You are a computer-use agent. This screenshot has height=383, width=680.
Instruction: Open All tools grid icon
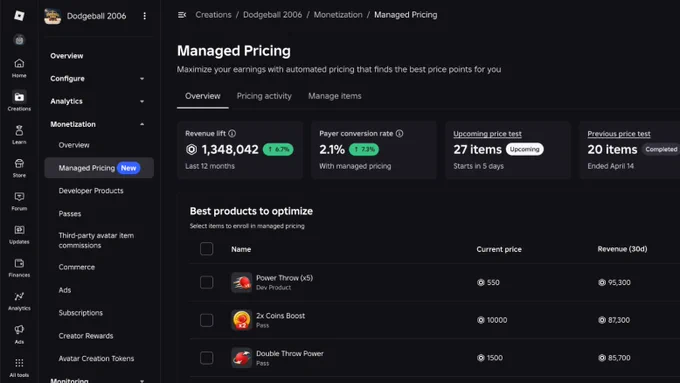[x=19, y=367]
